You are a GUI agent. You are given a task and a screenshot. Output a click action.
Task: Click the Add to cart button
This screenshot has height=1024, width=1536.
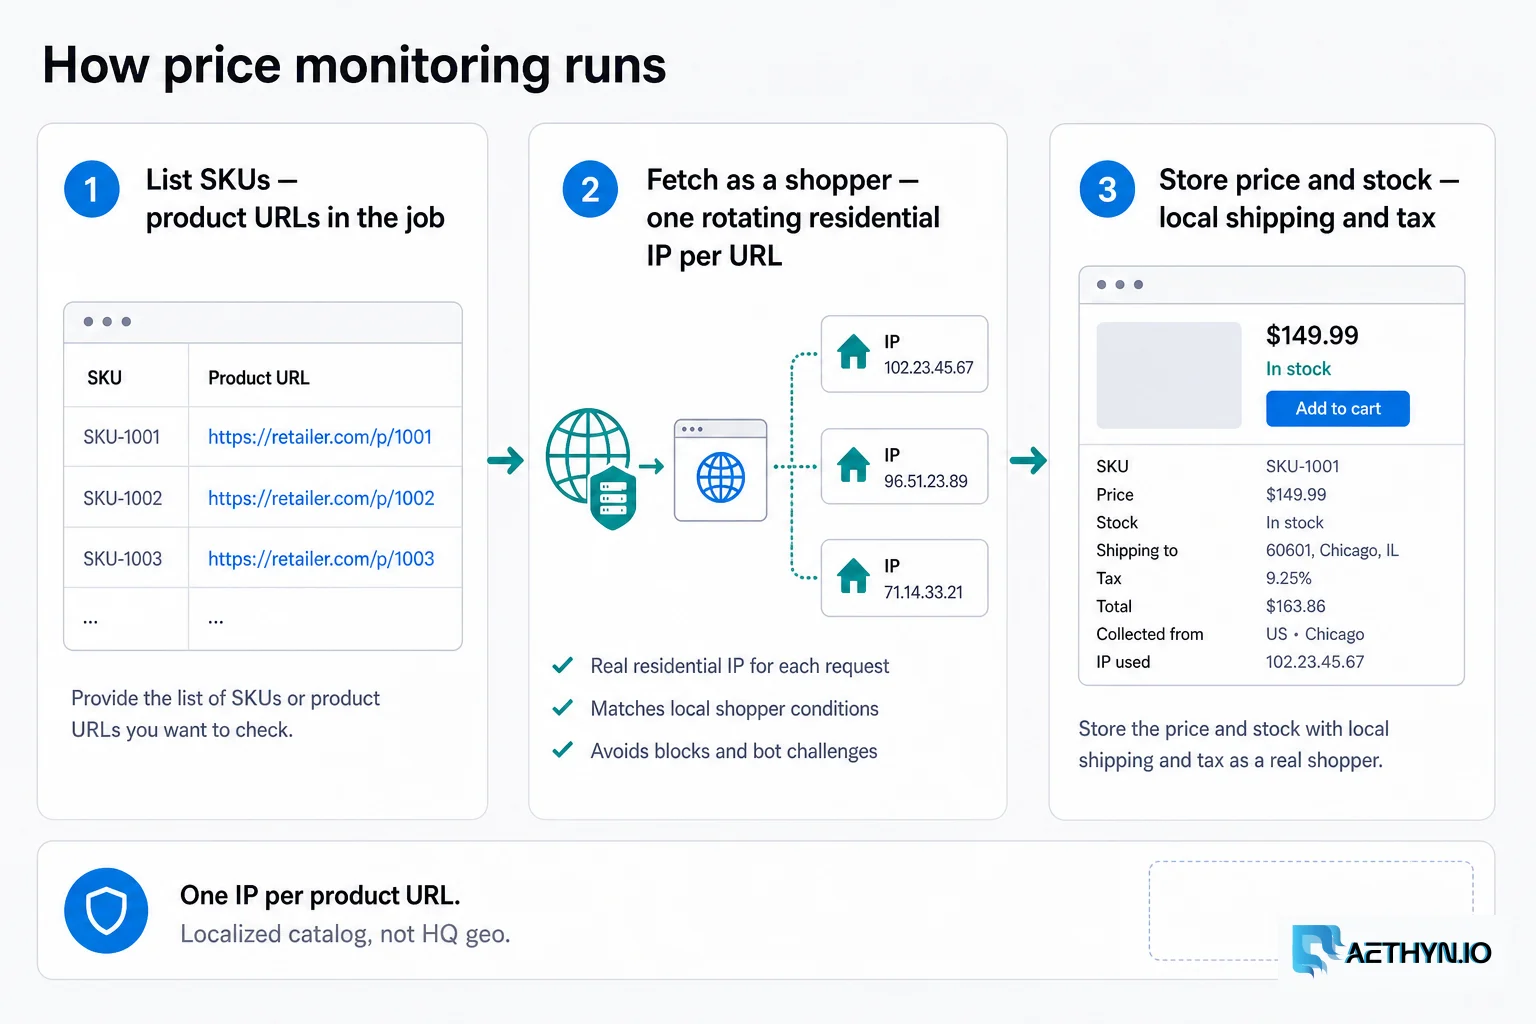[x=1338, y=408]
